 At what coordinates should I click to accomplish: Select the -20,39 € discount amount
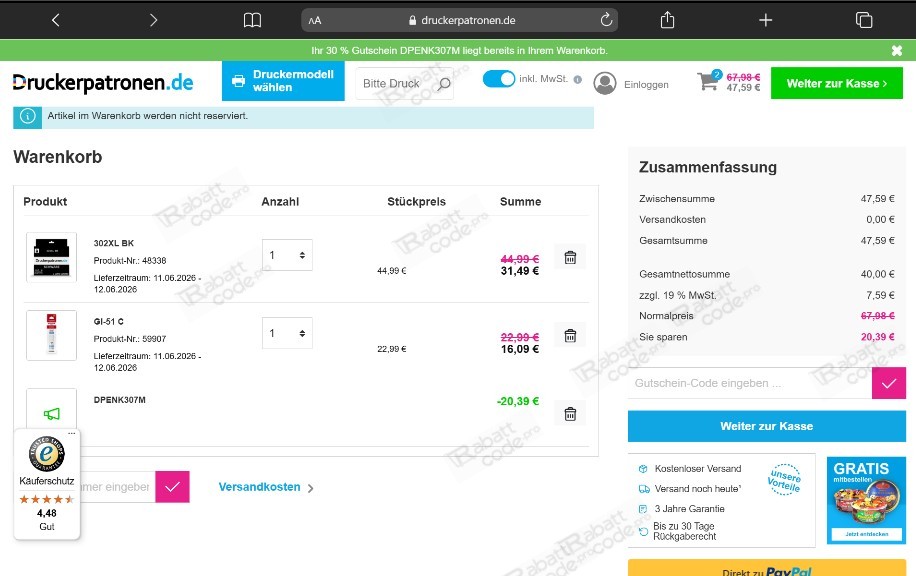pyautogui.click(x=518, y=401)
